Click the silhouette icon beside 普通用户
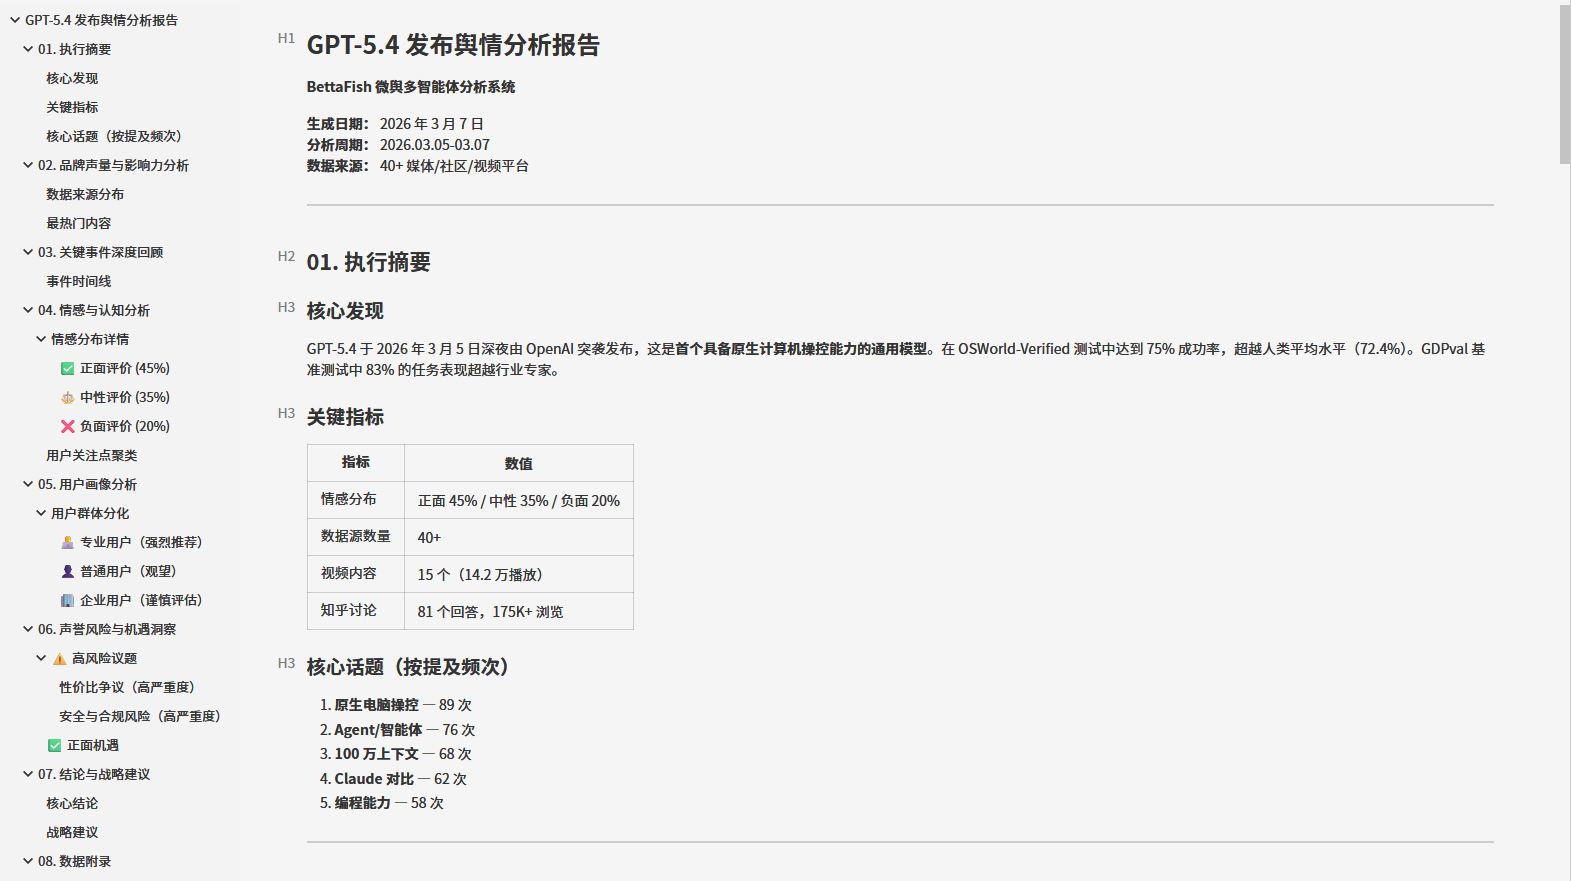1571x881 pixels. click(68, 571)
